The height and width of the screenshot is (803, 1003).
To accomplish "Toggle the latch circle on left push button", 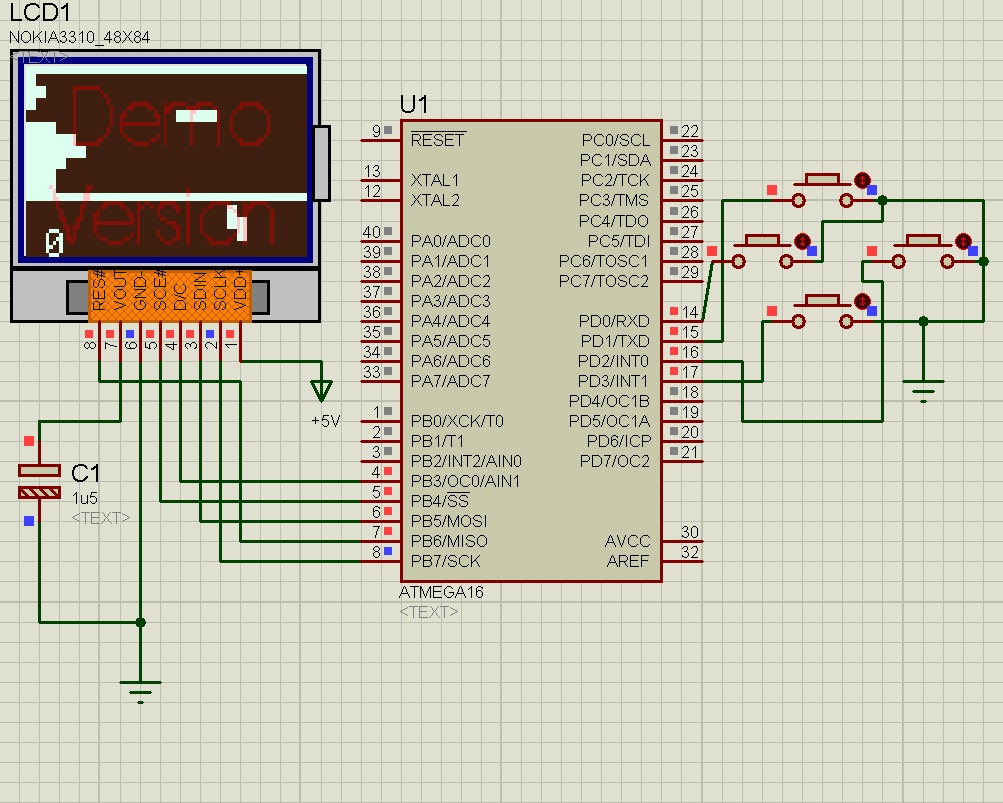I will [x=802, y=241].
